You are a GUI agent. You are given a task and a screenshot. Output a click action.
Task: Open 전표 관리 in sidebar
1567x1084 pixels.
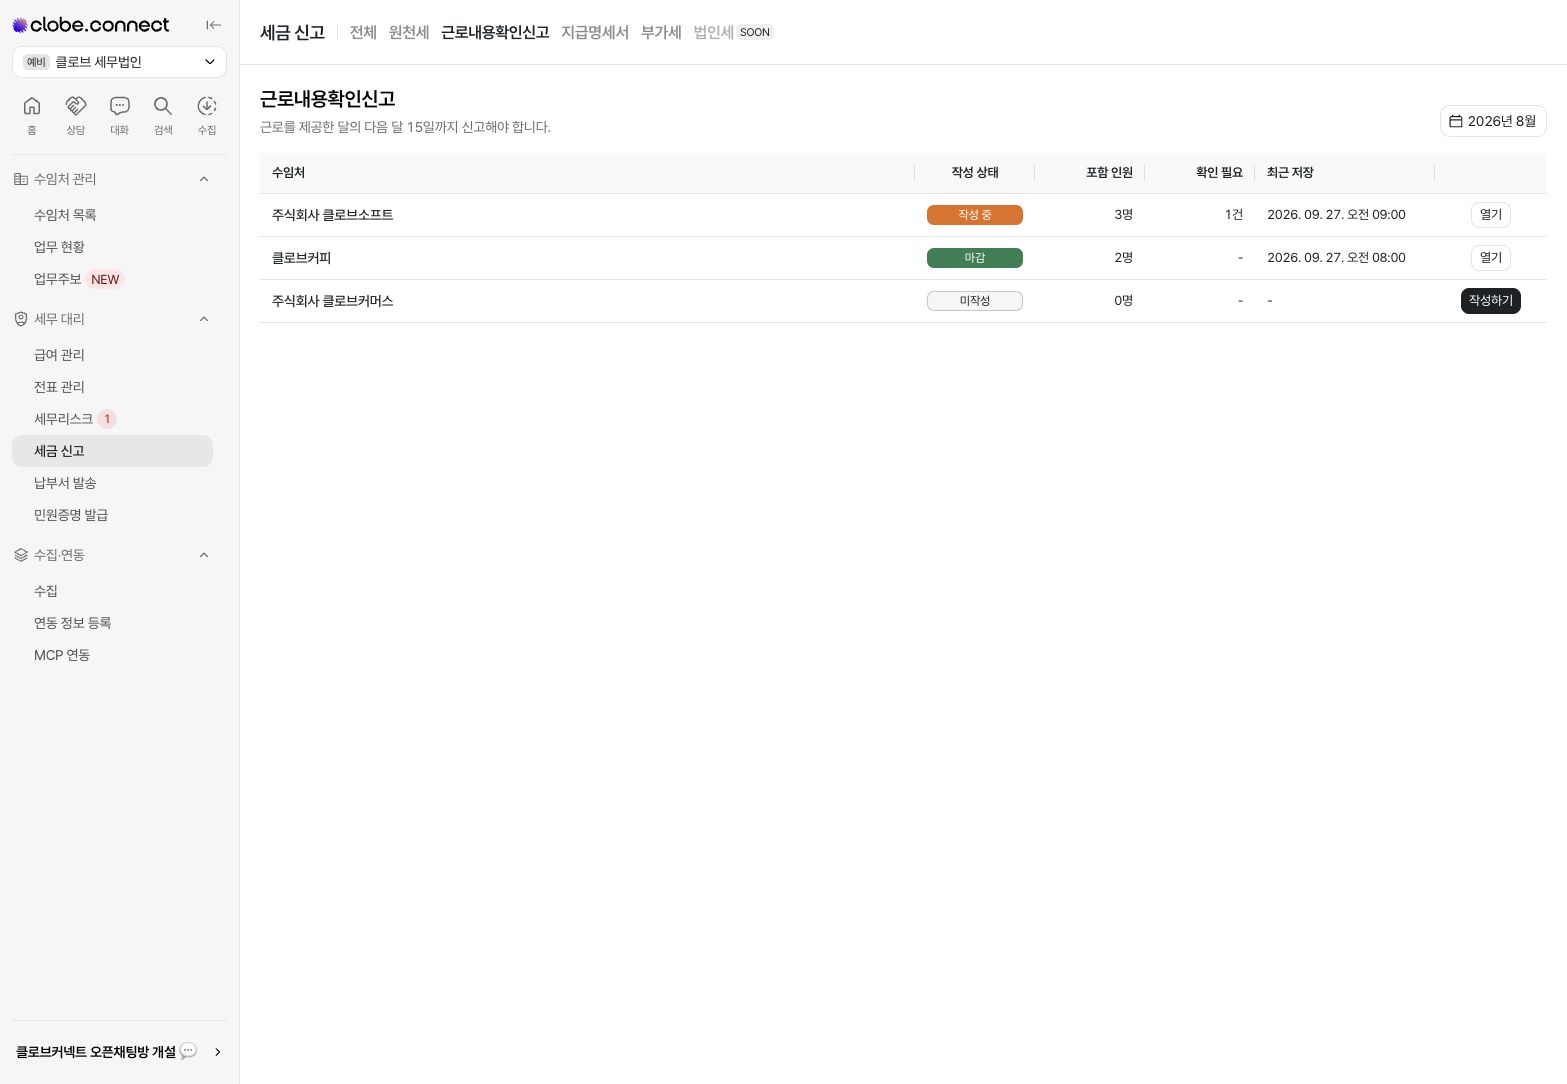[x=112, y=387]
